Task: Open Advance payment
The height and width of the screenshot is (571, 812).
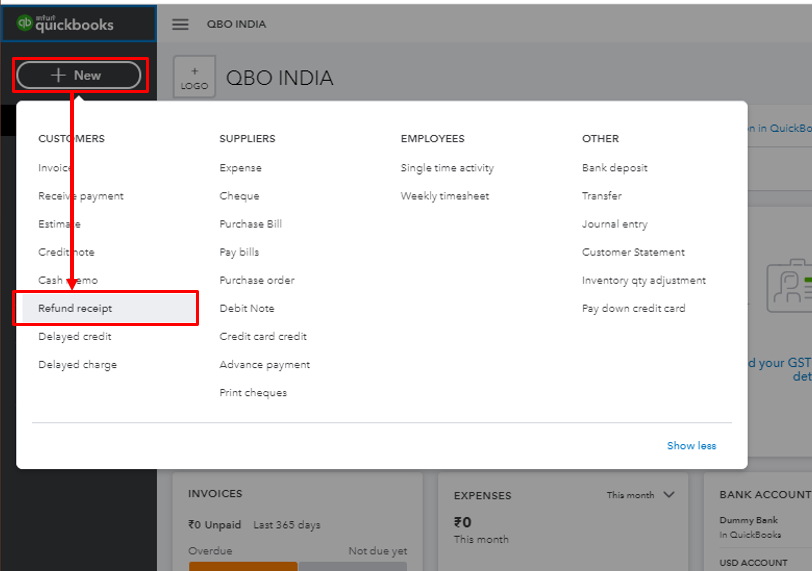Action: point(265,364)
